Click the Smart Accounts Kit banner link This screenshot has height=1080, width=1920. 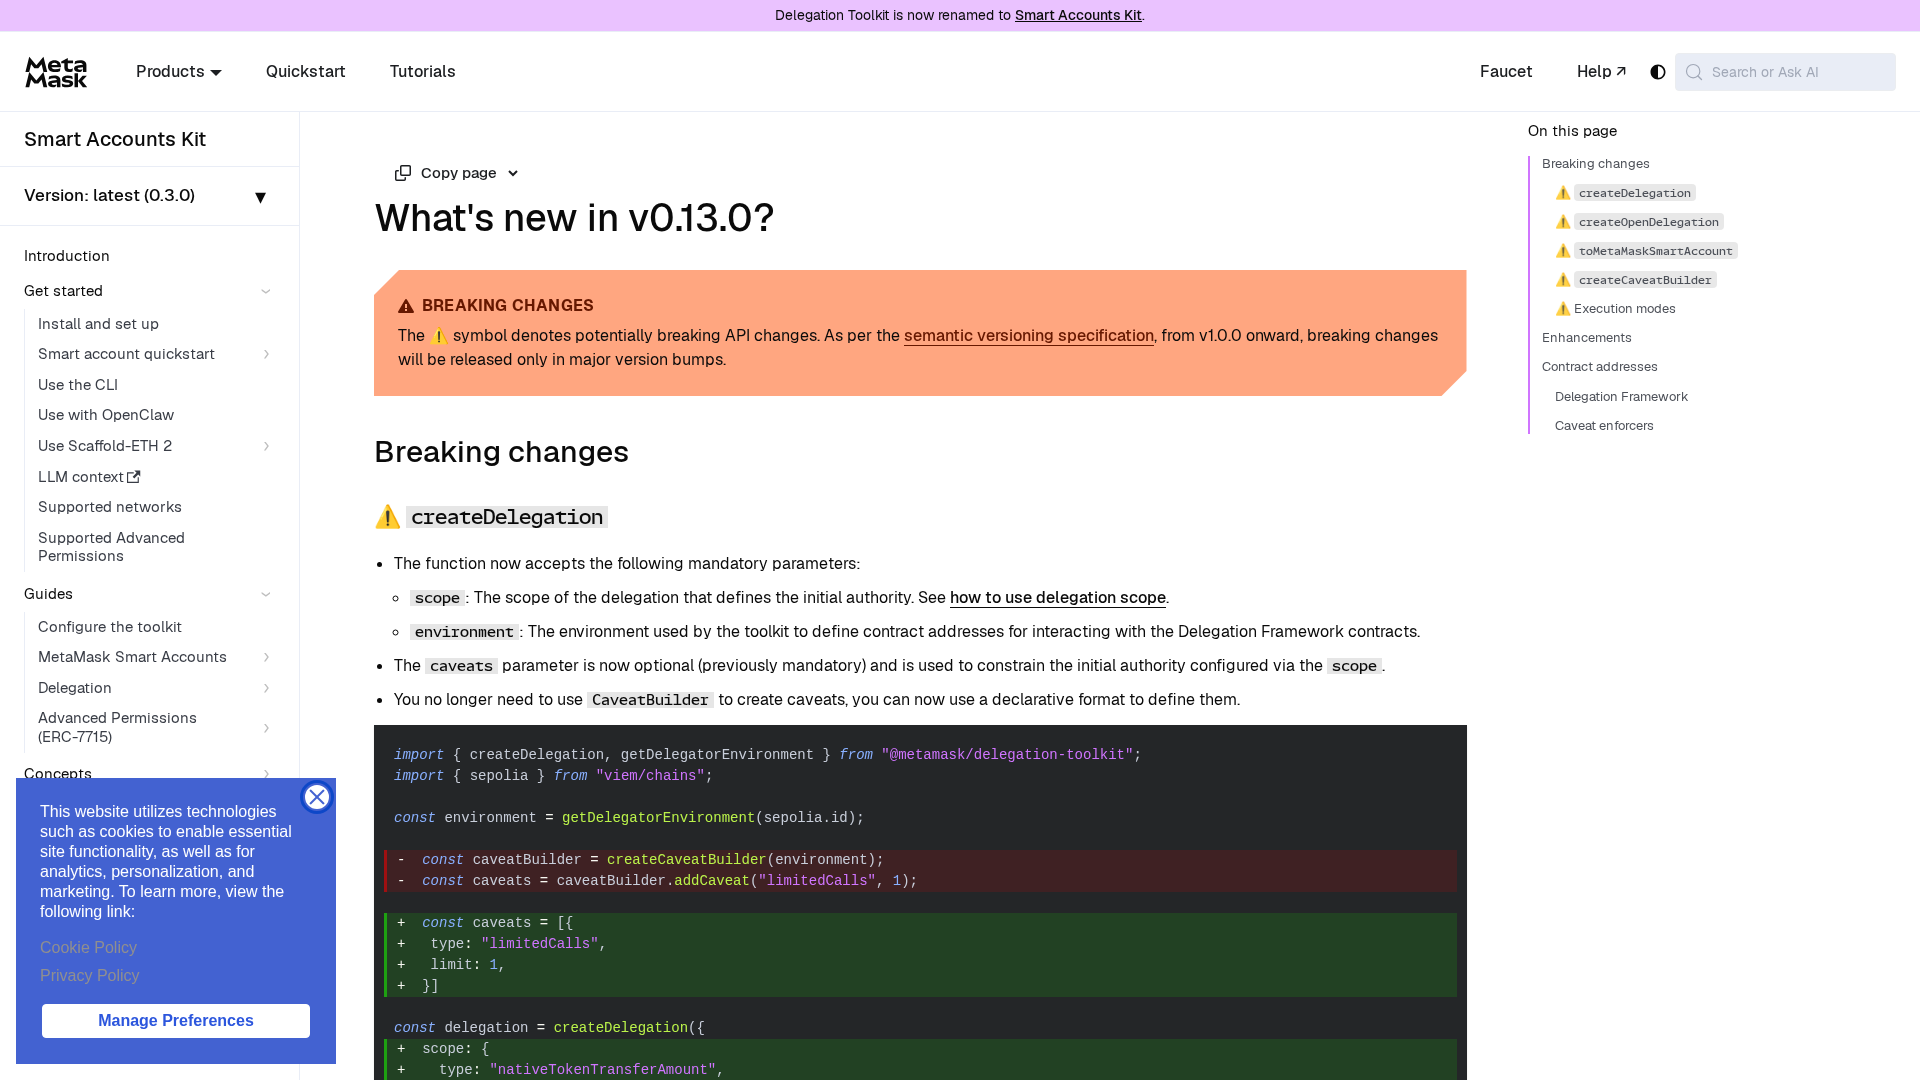[1078, 15]
